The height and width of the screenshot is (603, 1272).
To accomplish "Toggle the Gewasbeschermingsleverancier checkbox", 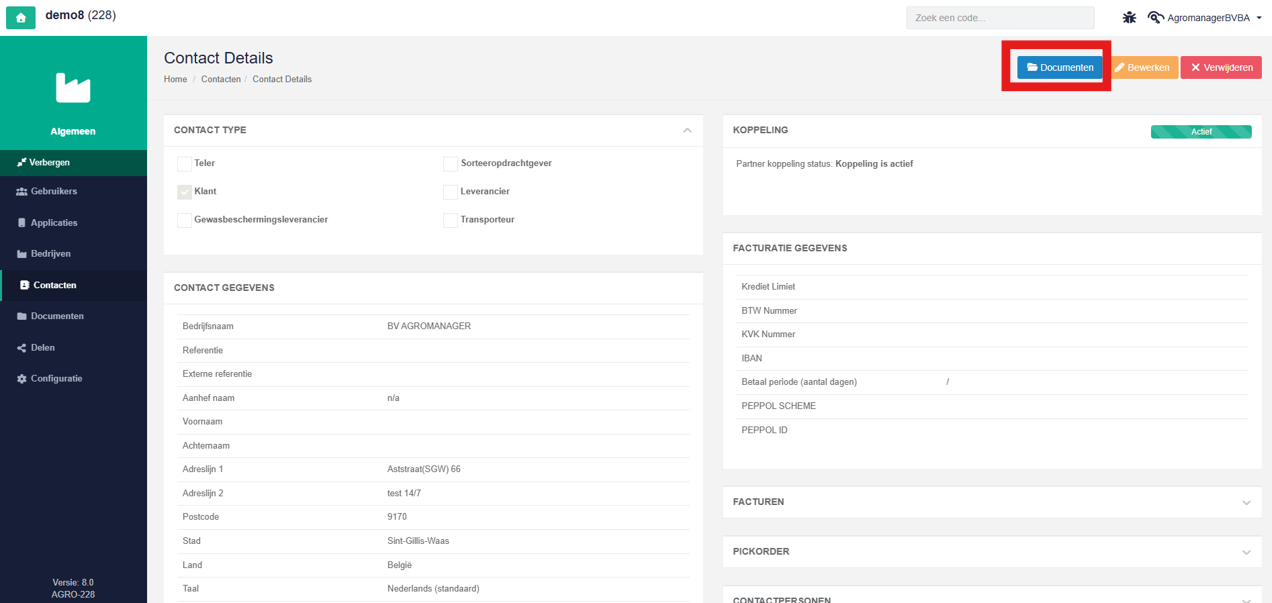I will 185,220.
